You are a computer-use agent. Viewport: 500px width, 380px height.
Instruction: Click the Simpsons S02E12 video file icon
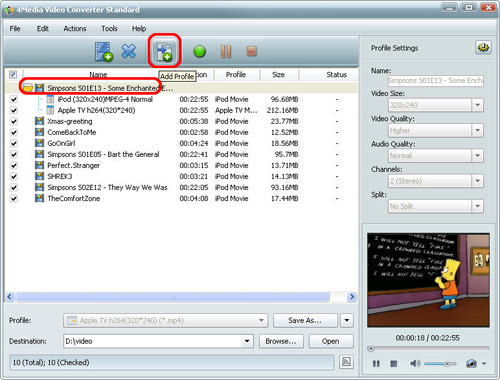[39, 187]
